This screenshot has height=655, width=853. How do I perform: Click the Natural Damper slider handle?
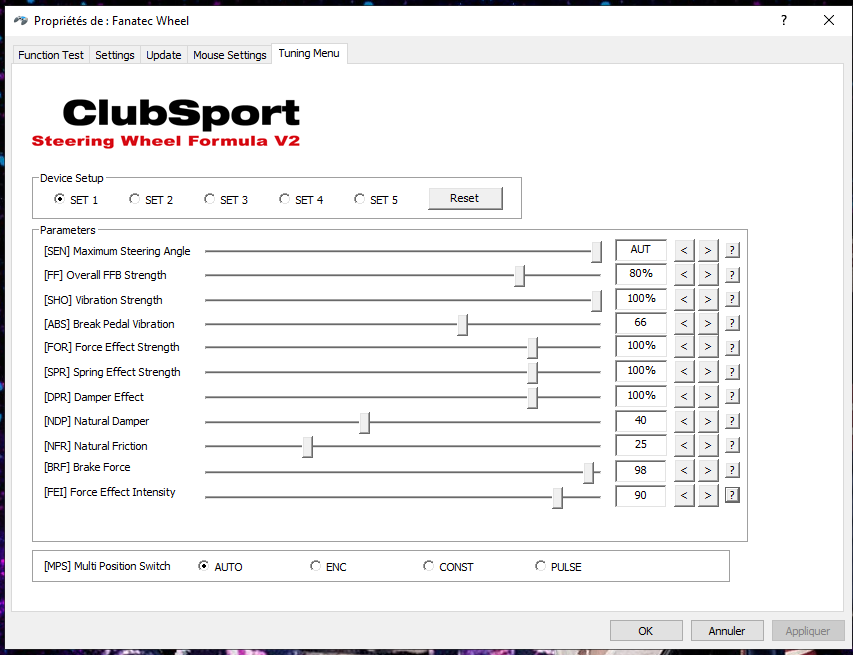pos(364,422)
